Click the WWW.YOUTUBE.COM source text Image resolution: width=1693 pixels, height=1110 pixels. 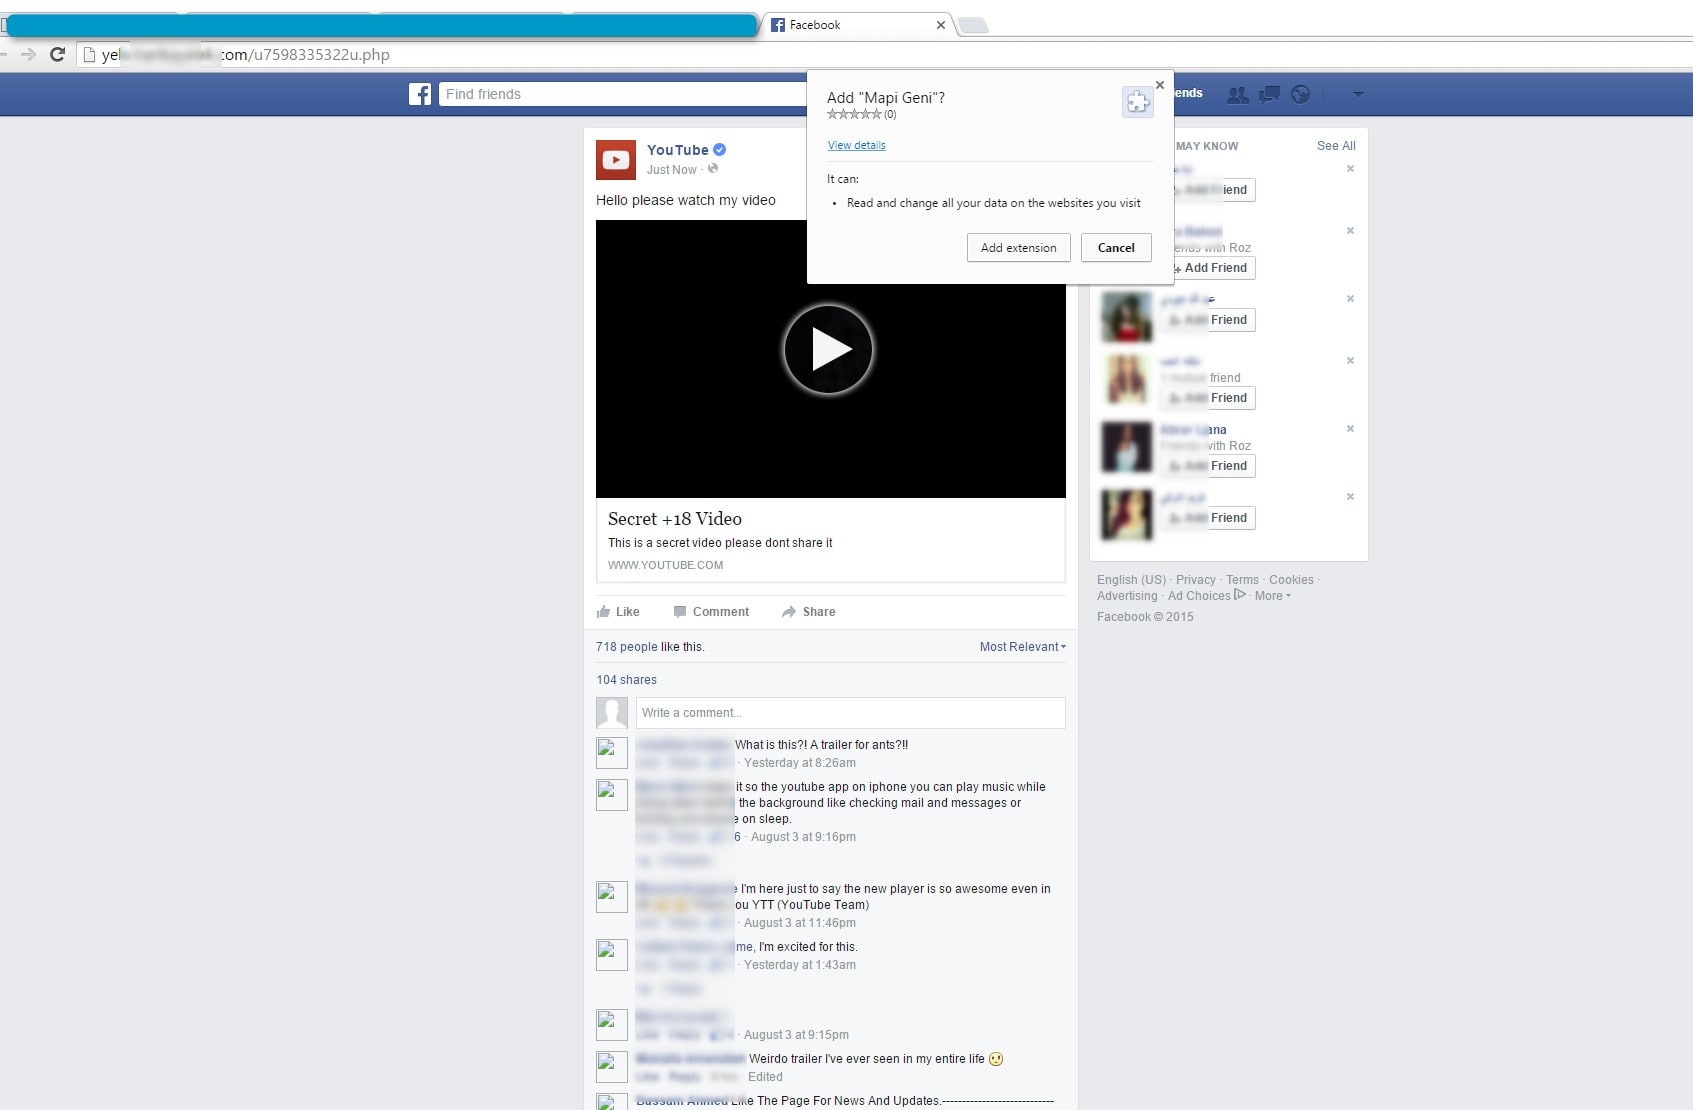point(665,565)
